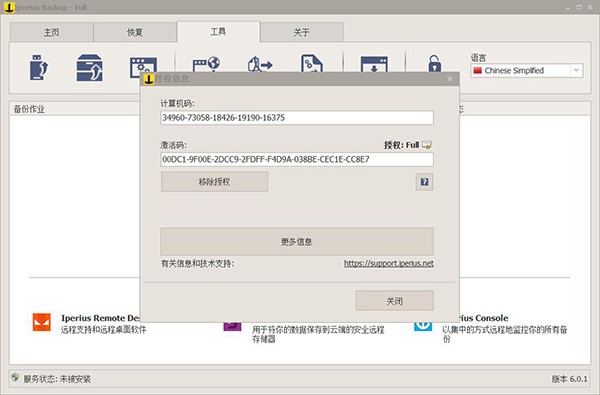Click the download window icon
Viewport: 600px width, 395px height.
pos(374,64)
